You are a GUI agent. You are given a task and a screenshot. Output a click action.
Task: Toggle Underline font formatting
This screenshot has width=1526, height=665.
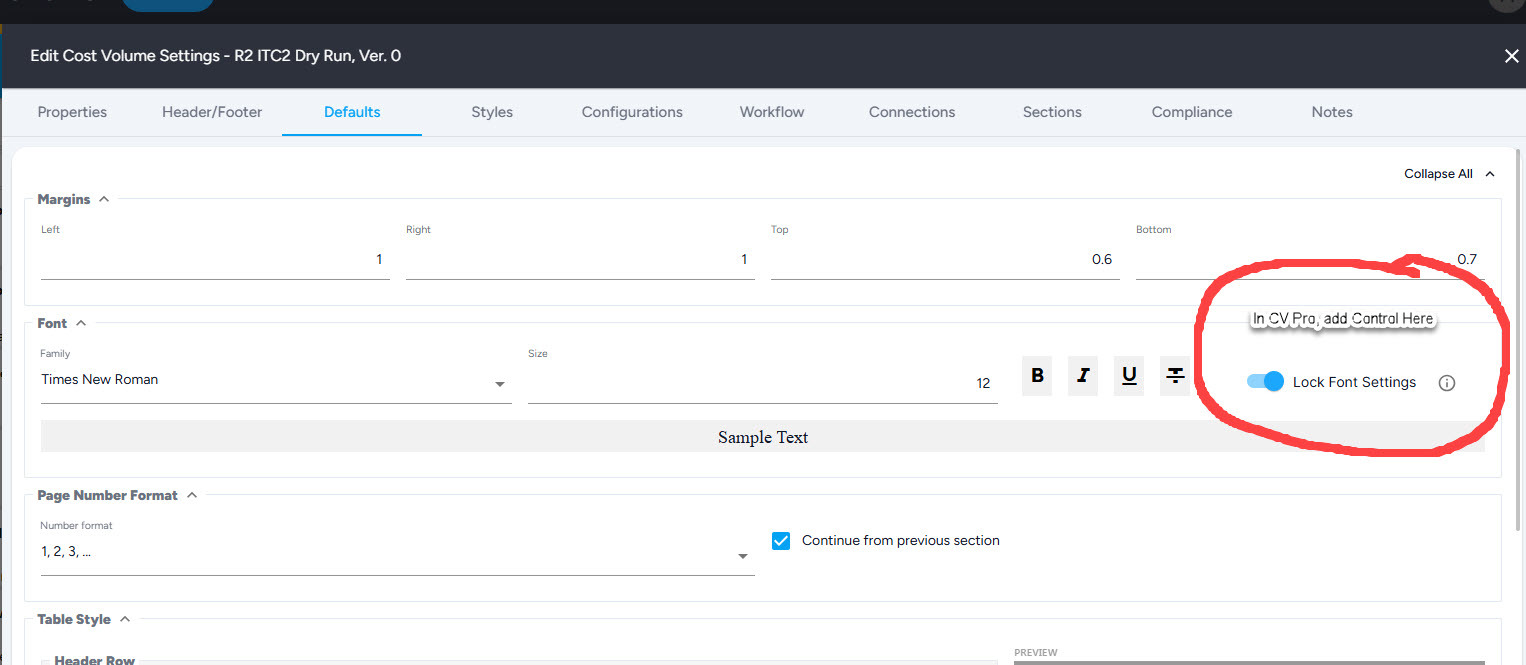(x=1129, y=376)
